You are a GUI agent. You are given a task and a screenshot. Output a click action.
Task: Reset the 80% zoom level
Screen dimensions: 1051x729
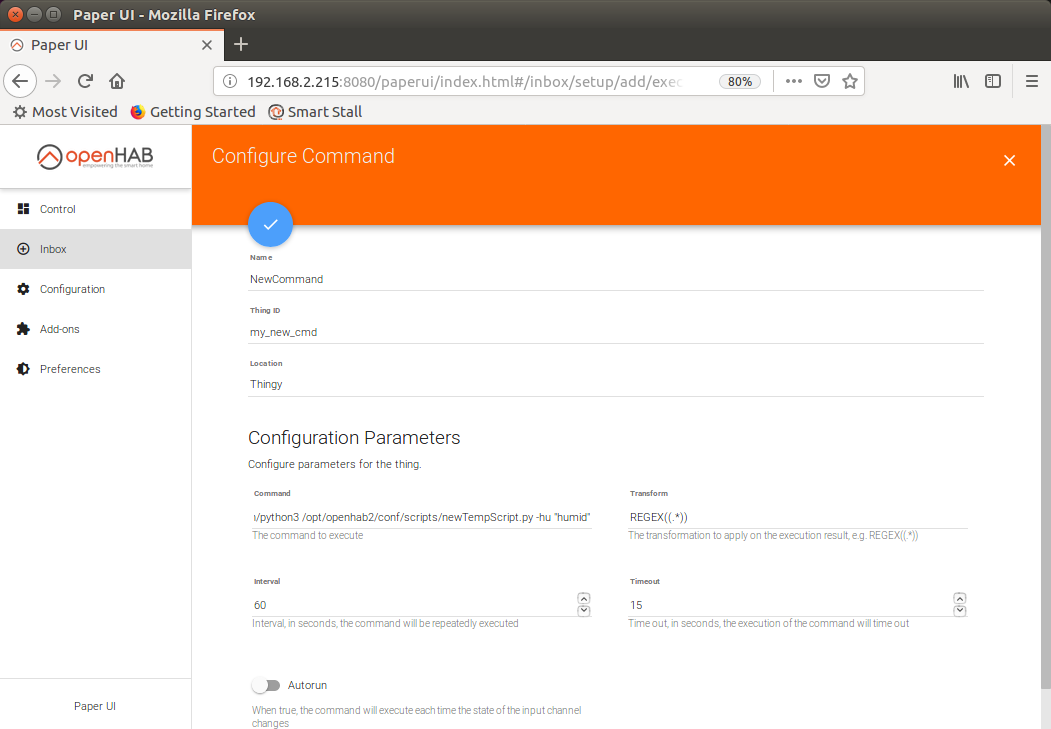click(740, 81)
